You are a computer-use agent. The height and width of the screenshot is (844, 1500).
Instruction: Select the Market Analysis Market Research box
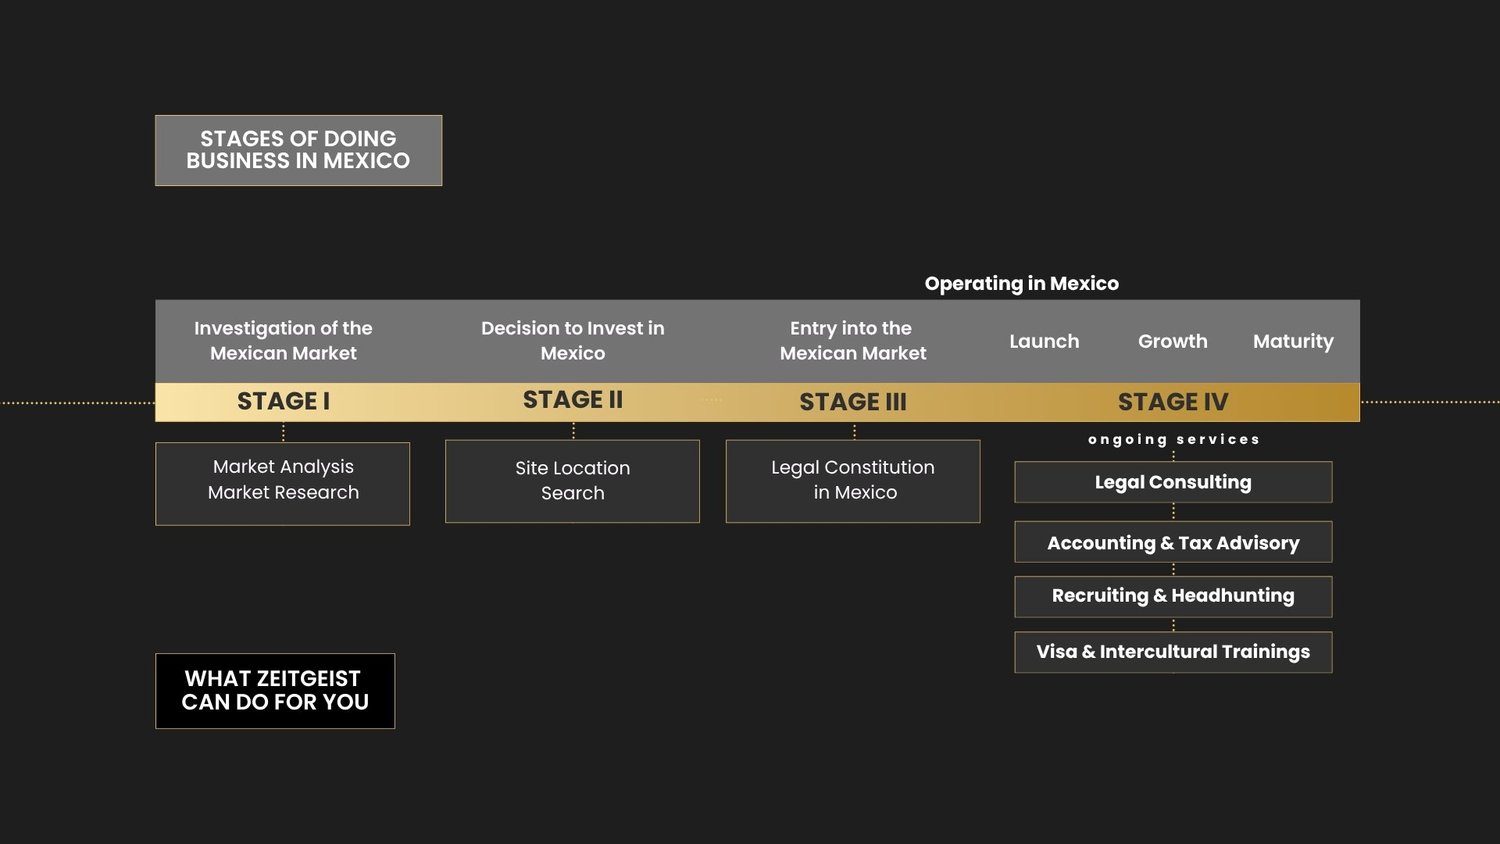click(283, 484)
